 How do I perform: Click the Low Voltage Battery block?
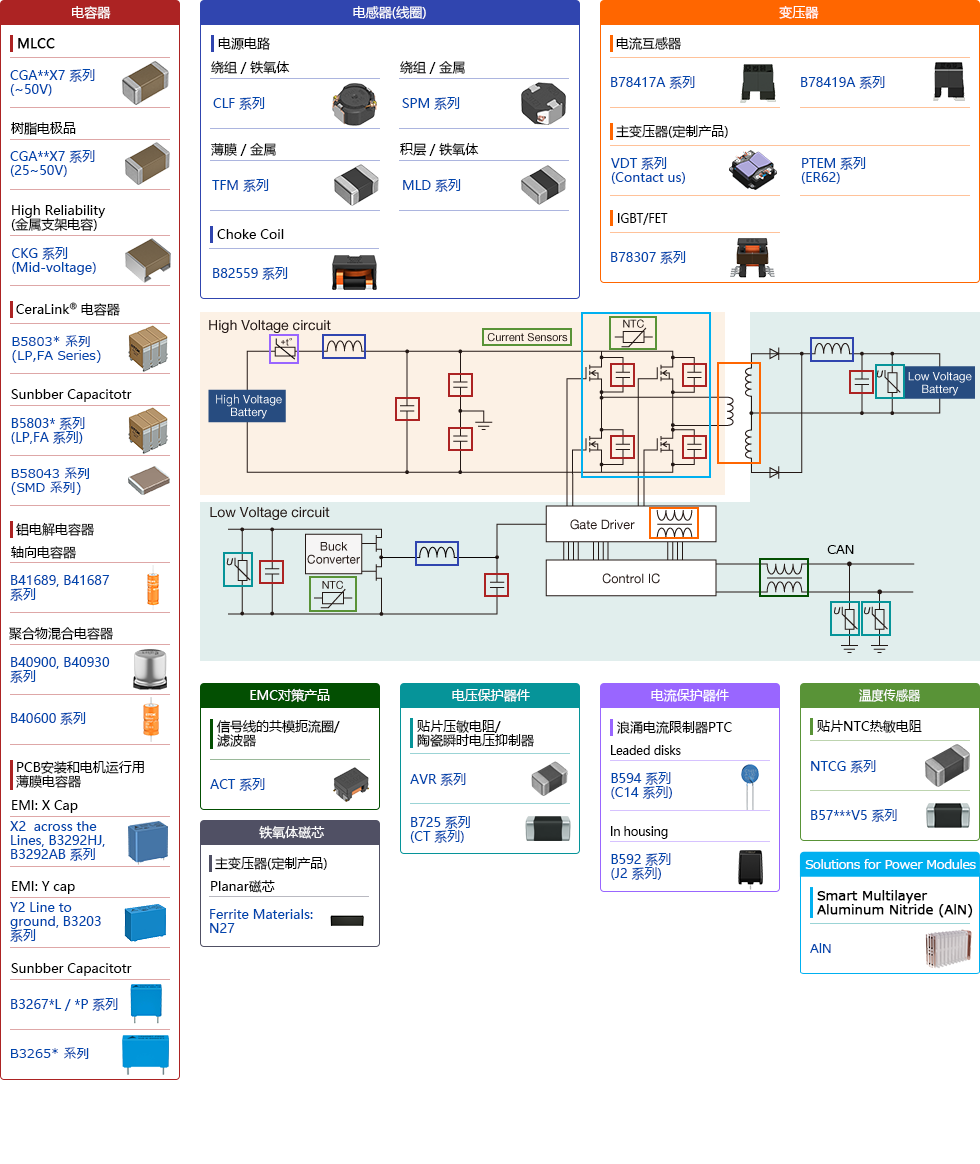point(939,382)
